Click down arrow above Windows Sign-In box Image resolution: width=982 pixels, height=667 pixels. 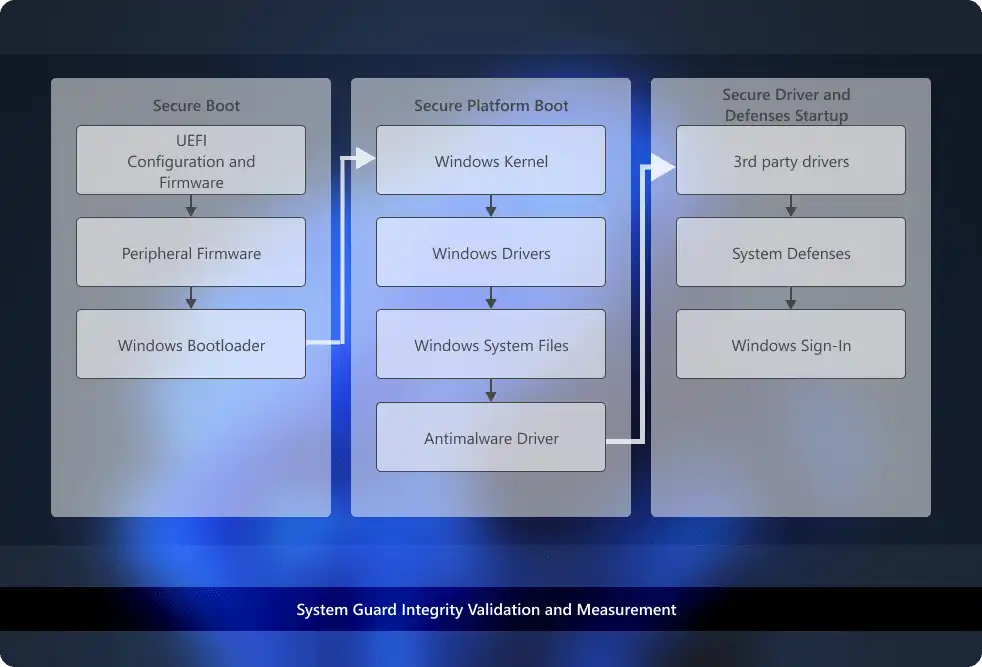[x=791, y=298]
